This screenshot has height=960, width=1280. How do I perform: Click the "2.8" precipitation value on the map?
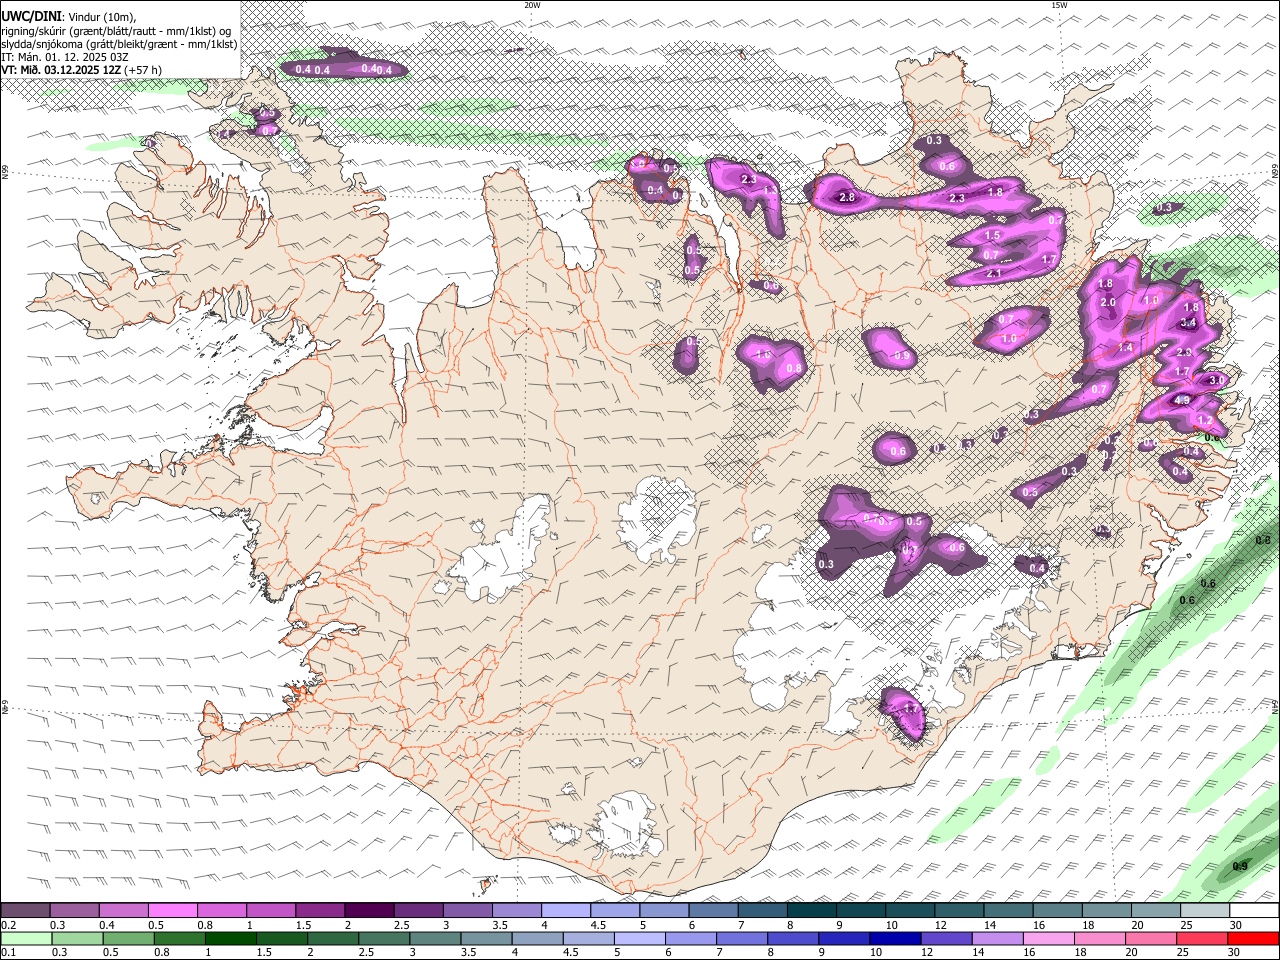(847, 198)
